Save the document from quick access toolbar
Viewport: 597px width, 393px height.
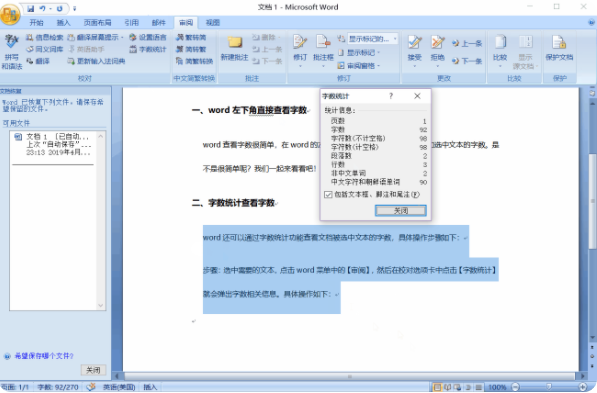(x=30, y=8)
